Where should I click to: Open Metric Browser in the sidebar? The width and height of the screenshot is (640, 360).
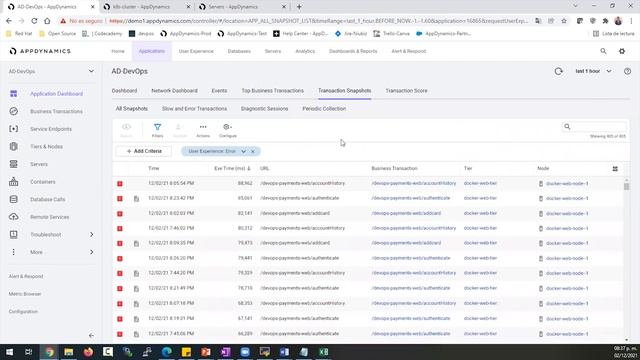[25, 294]
